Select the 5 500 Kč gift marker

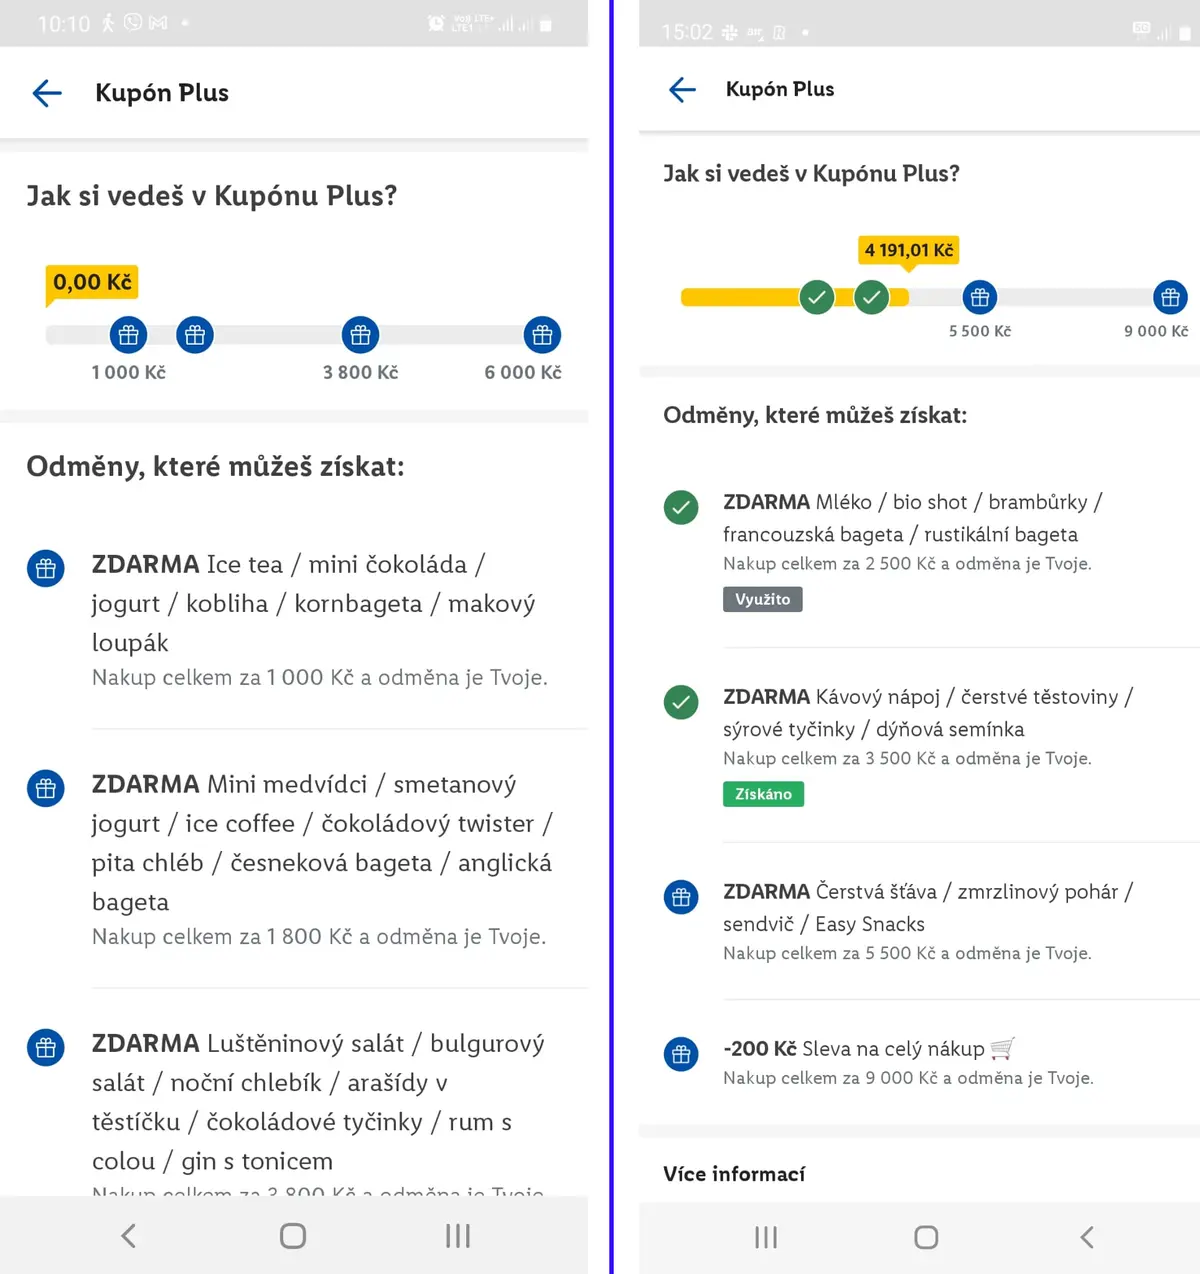[x=980, y=297]
